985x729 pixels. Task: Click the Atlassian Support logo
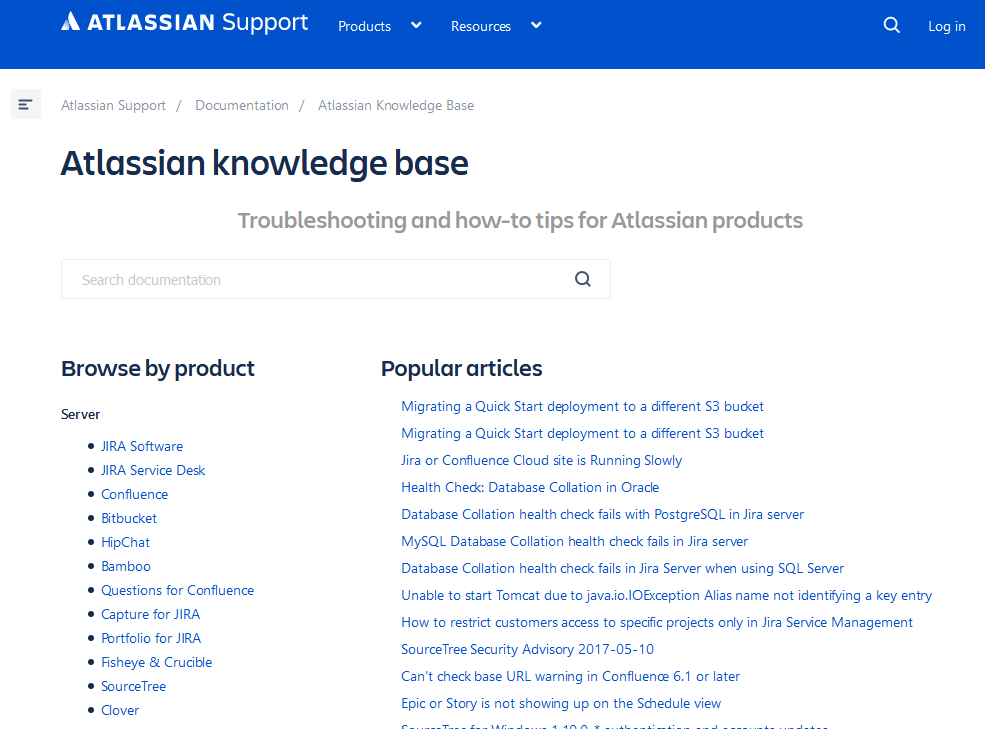185,23
